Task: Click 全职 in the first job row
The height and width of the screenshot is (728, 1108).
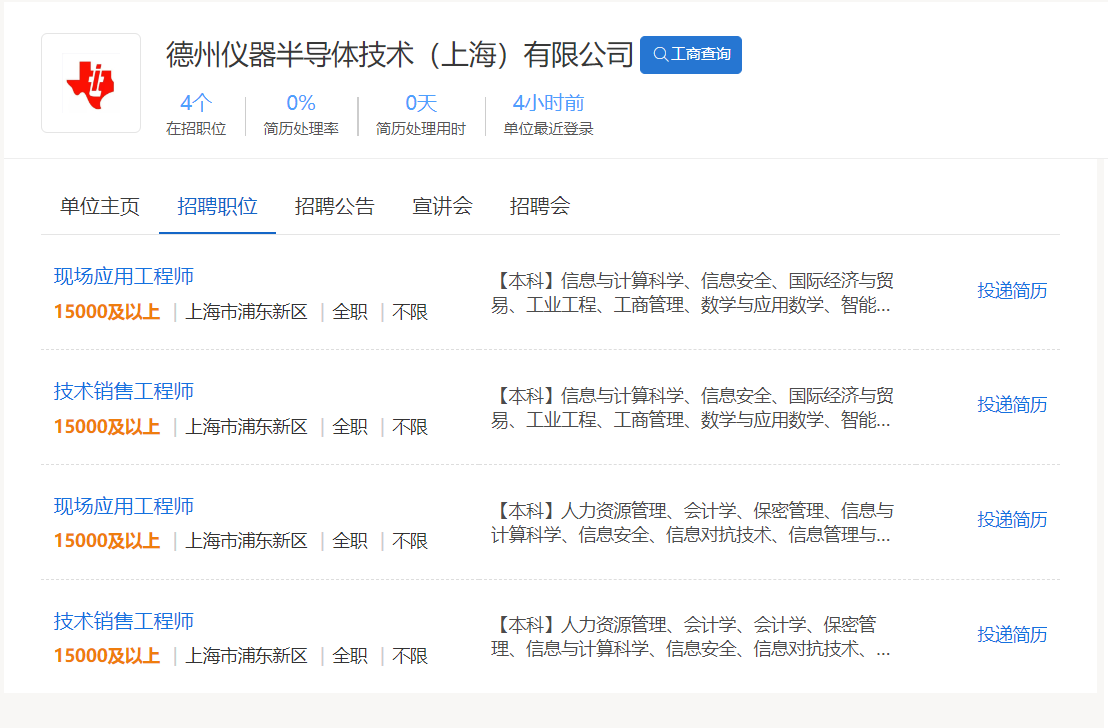Action: 350,312
